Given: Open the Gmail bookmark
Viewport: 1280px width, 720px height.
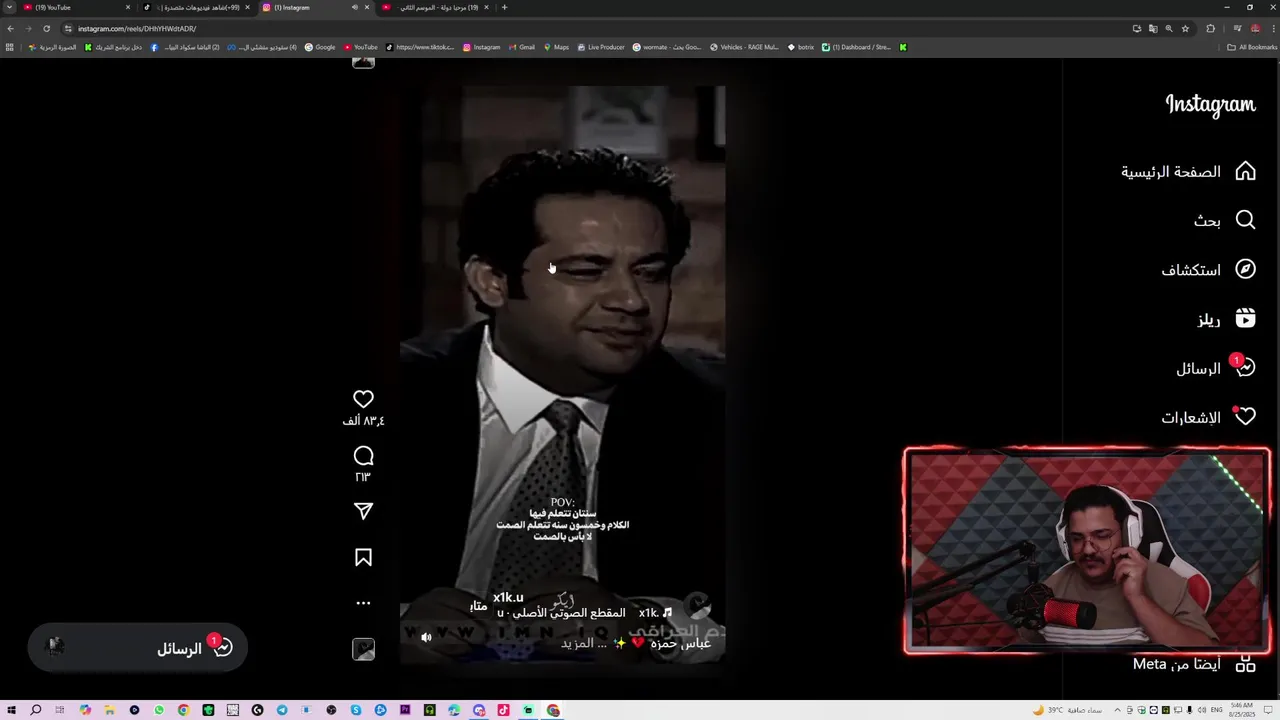Looking at the screenshot, I should (521, 47).
